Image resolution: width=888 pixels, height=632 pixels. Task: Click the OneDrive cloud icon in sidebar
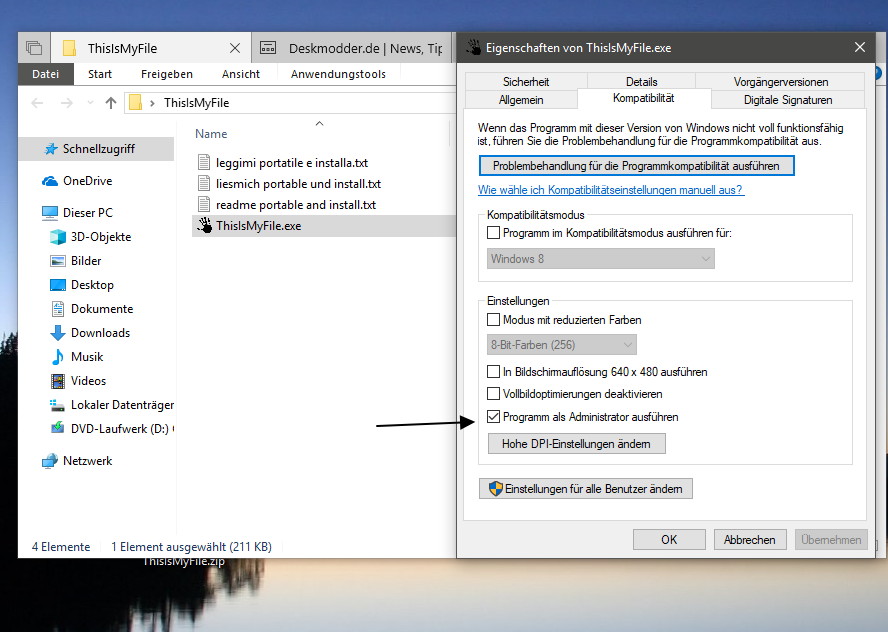coord(50,181)
